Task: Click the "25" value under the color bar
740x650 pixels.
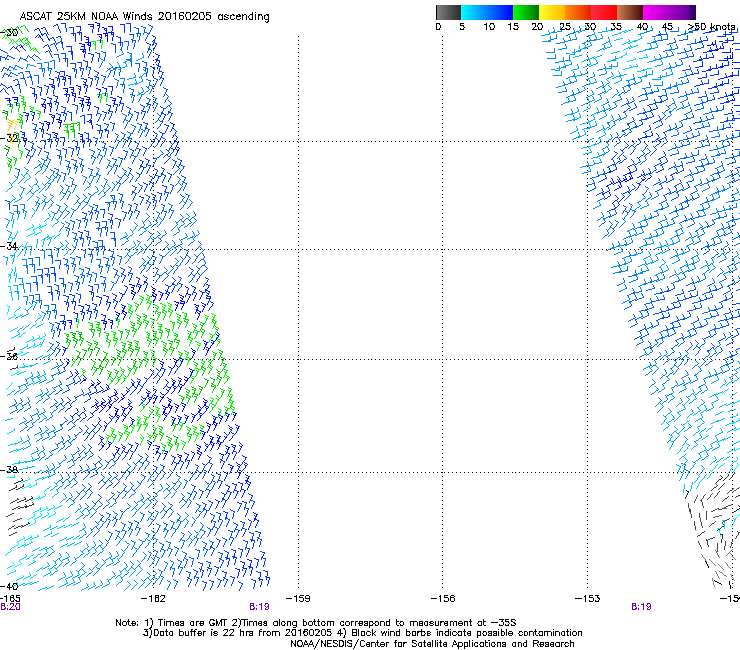Action: click(565, 26)
